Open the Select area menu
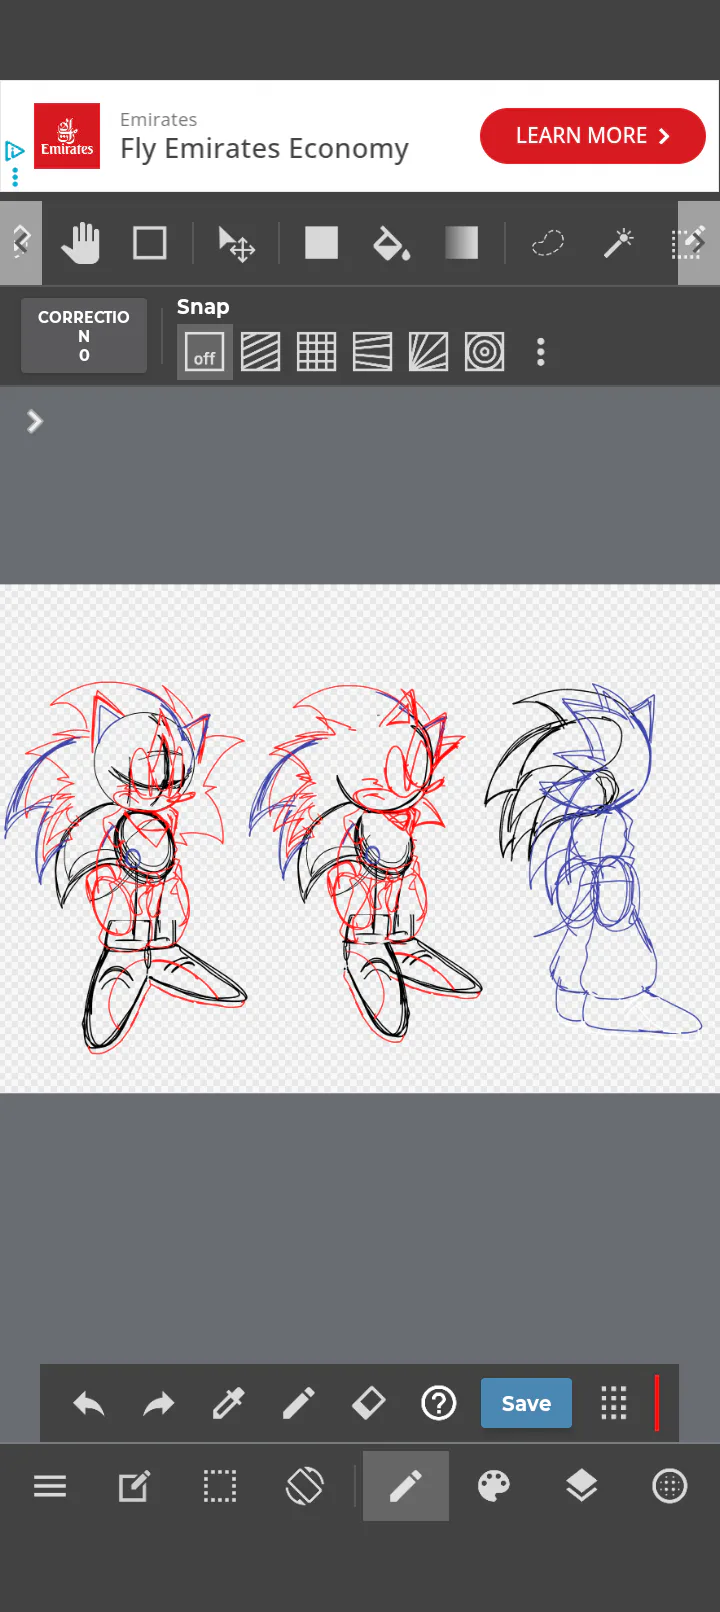Screen dimensions: 720x1612 coord(220,1487)
